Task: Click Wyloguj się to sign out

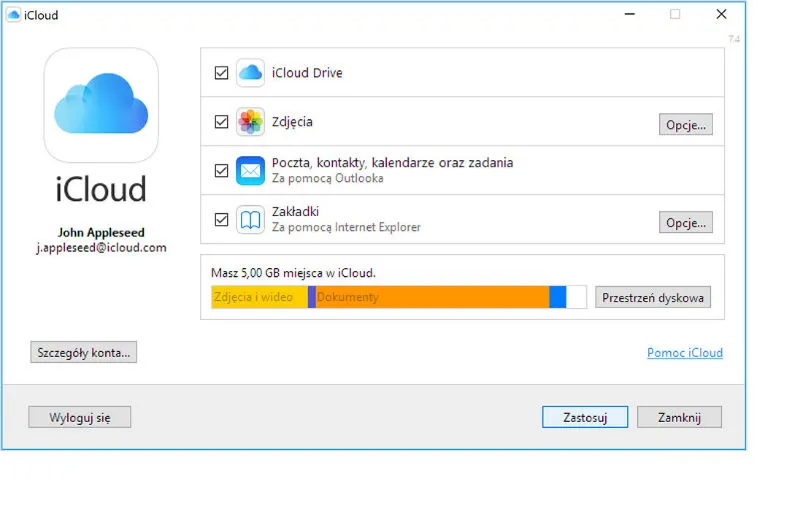Action: point(80,417)
